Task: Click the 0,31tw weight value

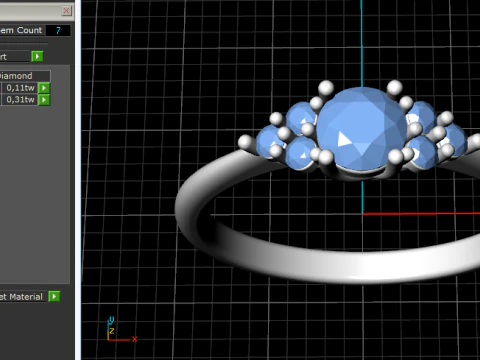Action: tap(20, 100)
